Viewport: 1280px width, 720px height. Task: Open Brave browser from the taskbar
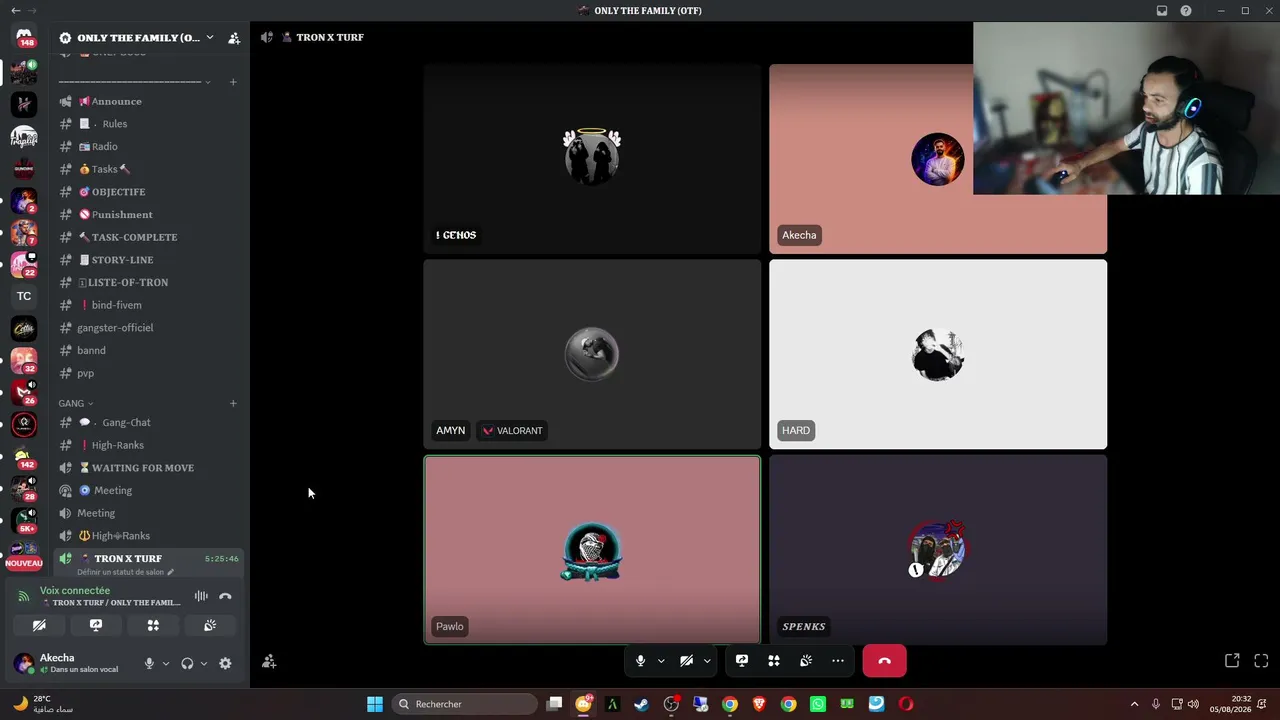[759, 704]
